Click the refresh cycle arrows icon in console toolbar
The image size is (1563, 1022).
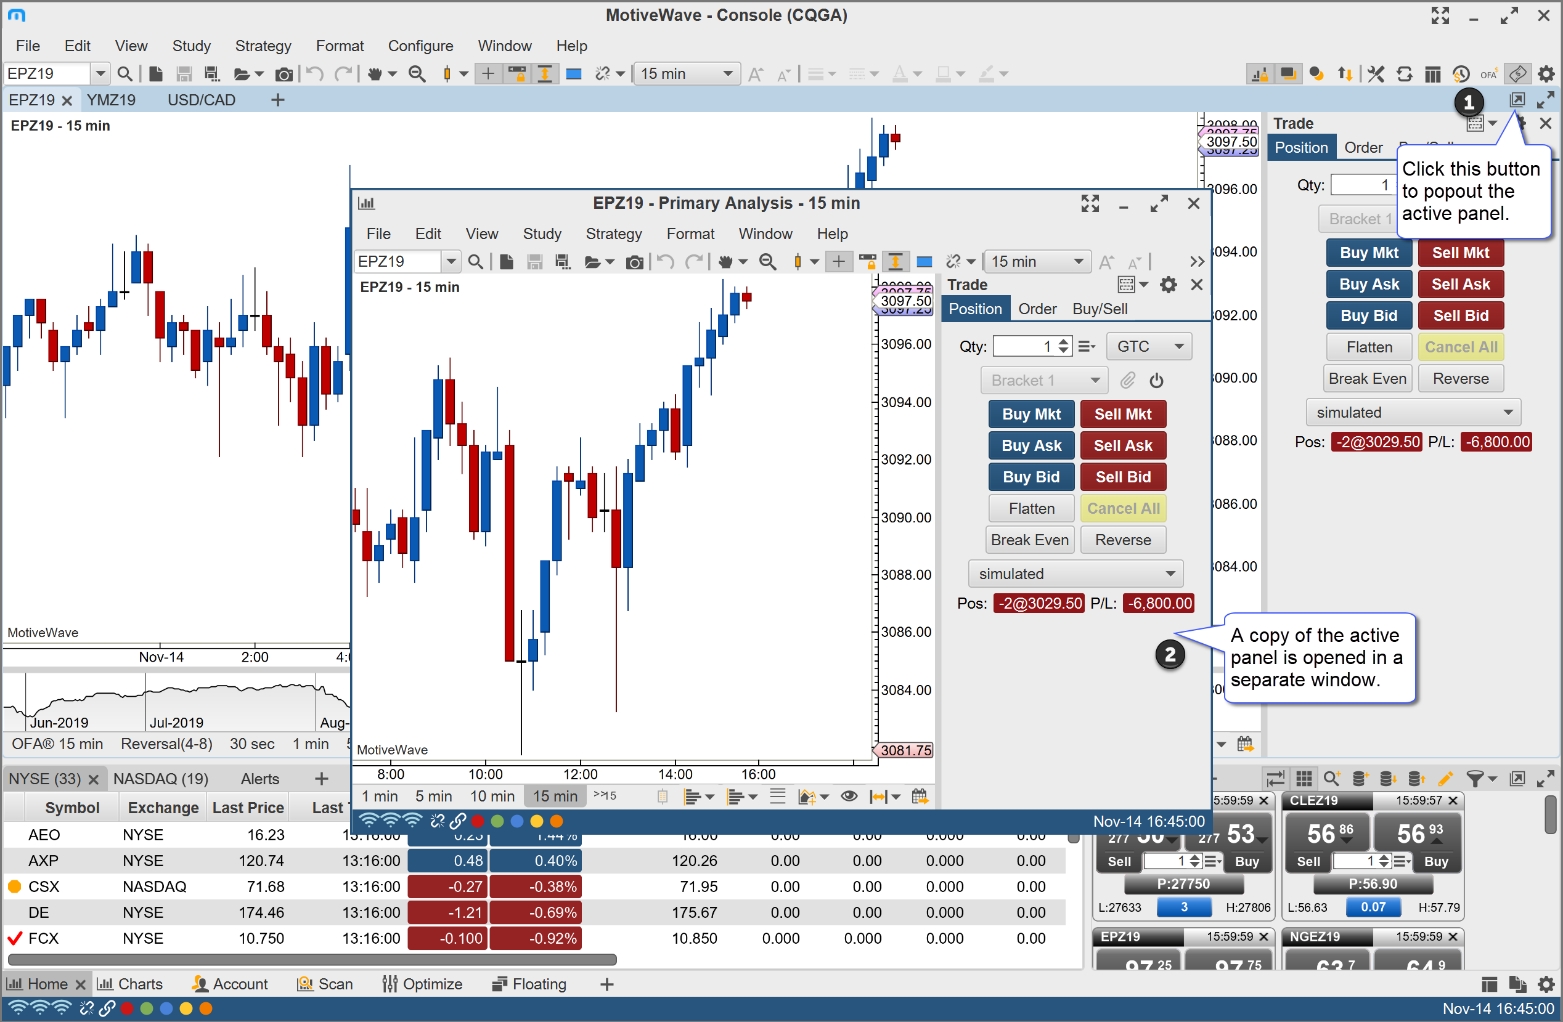1405,74
